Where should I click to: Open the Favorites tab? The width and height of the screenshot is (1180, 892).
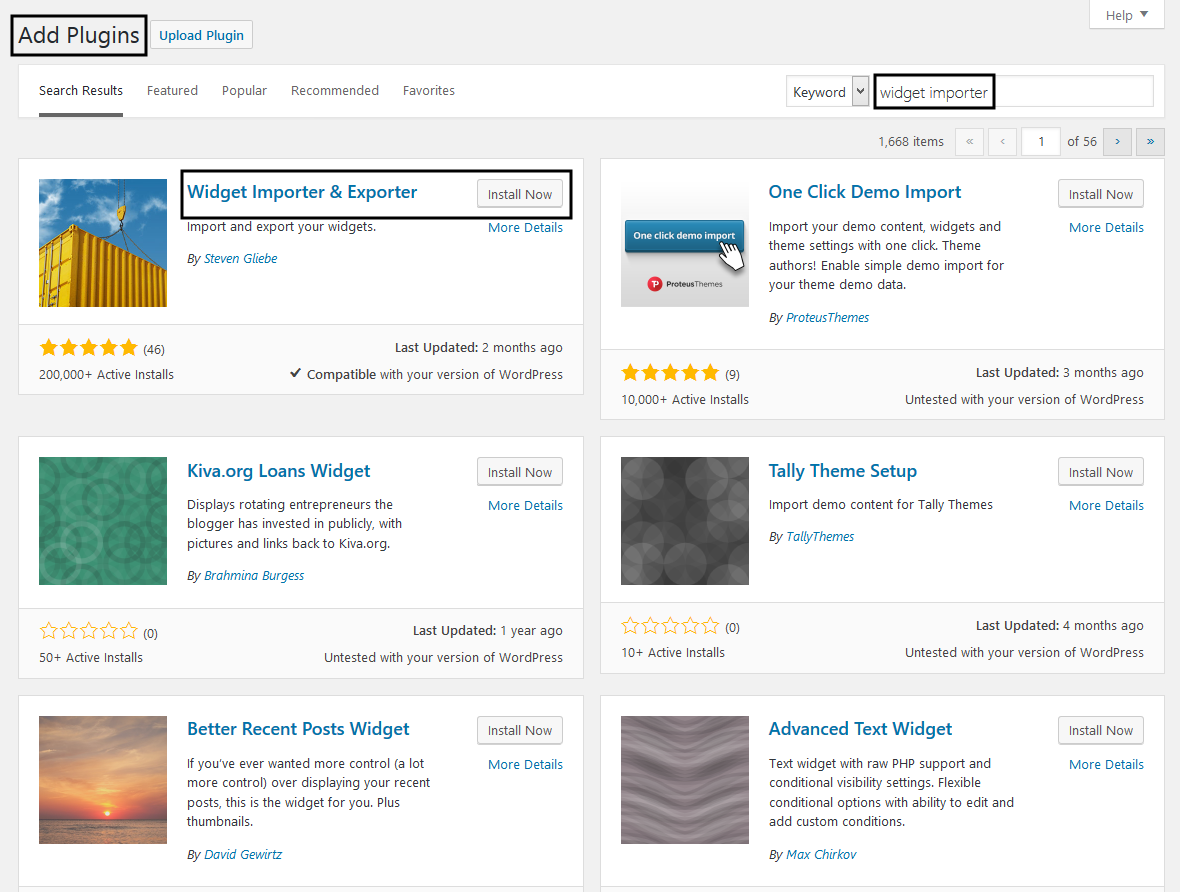[428, 91]
